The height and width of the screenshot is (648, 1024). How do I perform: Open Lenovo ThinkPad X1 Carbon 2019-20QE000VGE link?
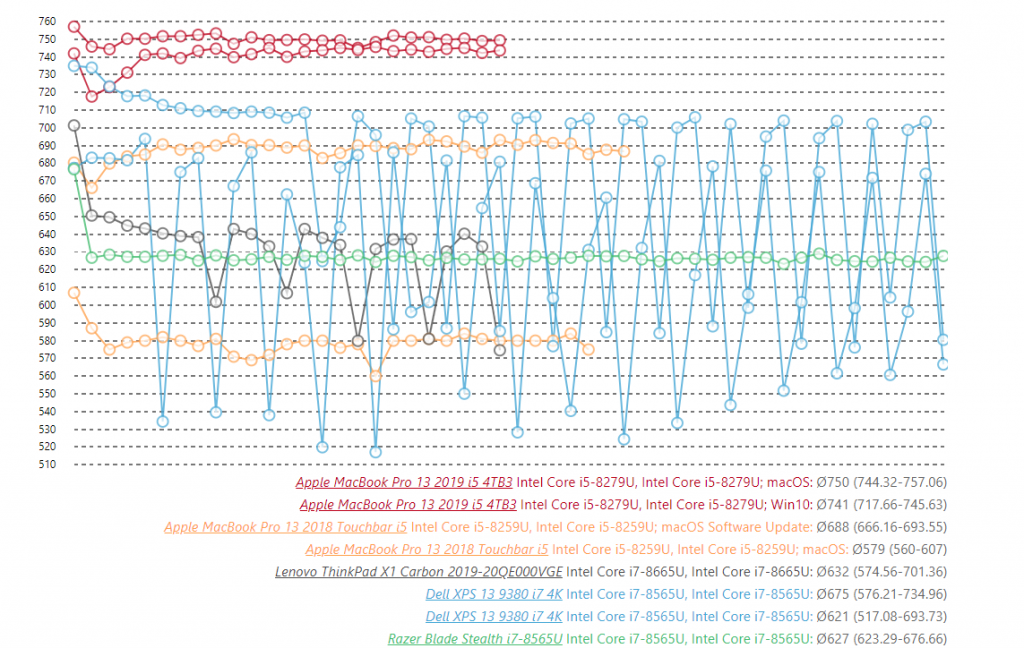[419, 572]
